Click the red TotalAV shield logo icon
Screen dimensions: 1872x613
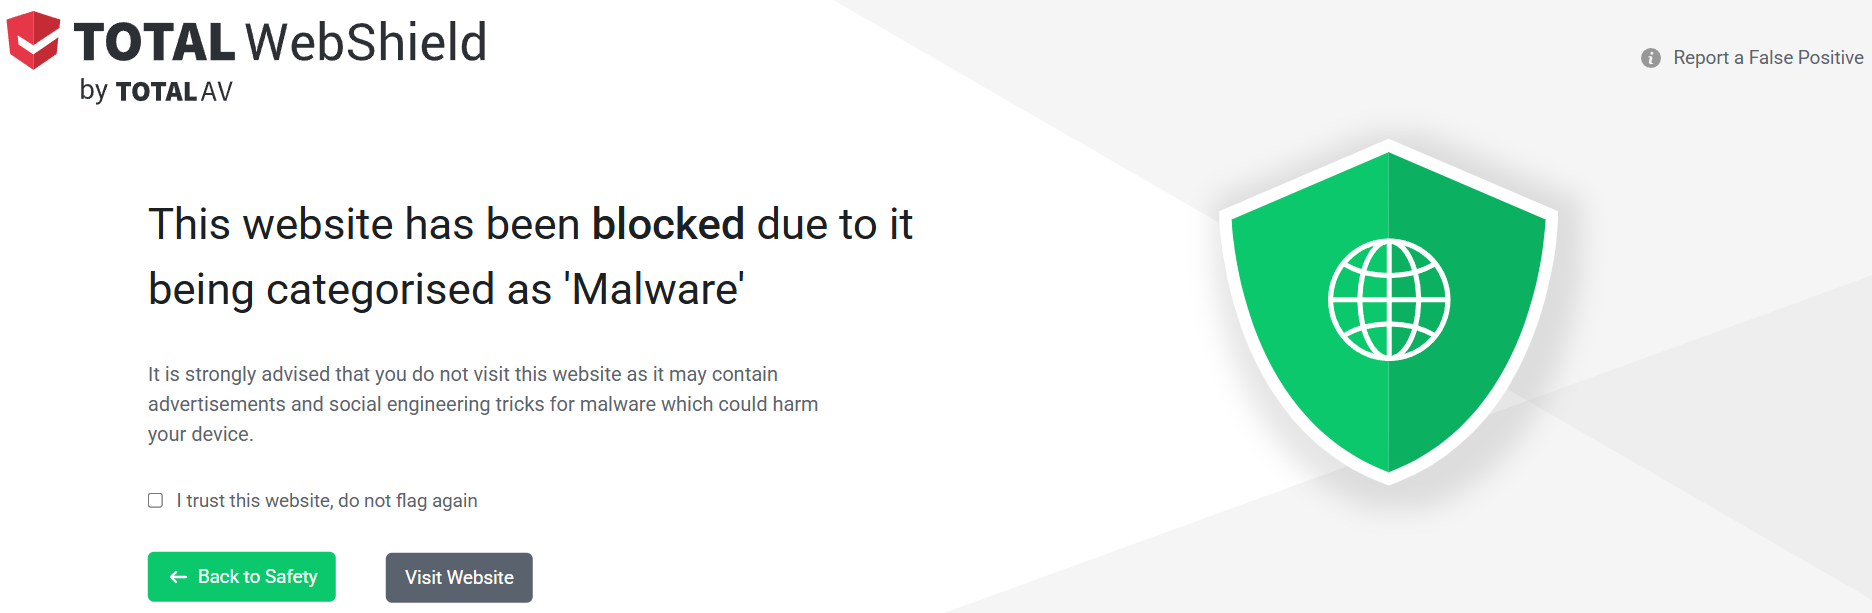coord(34,40)
